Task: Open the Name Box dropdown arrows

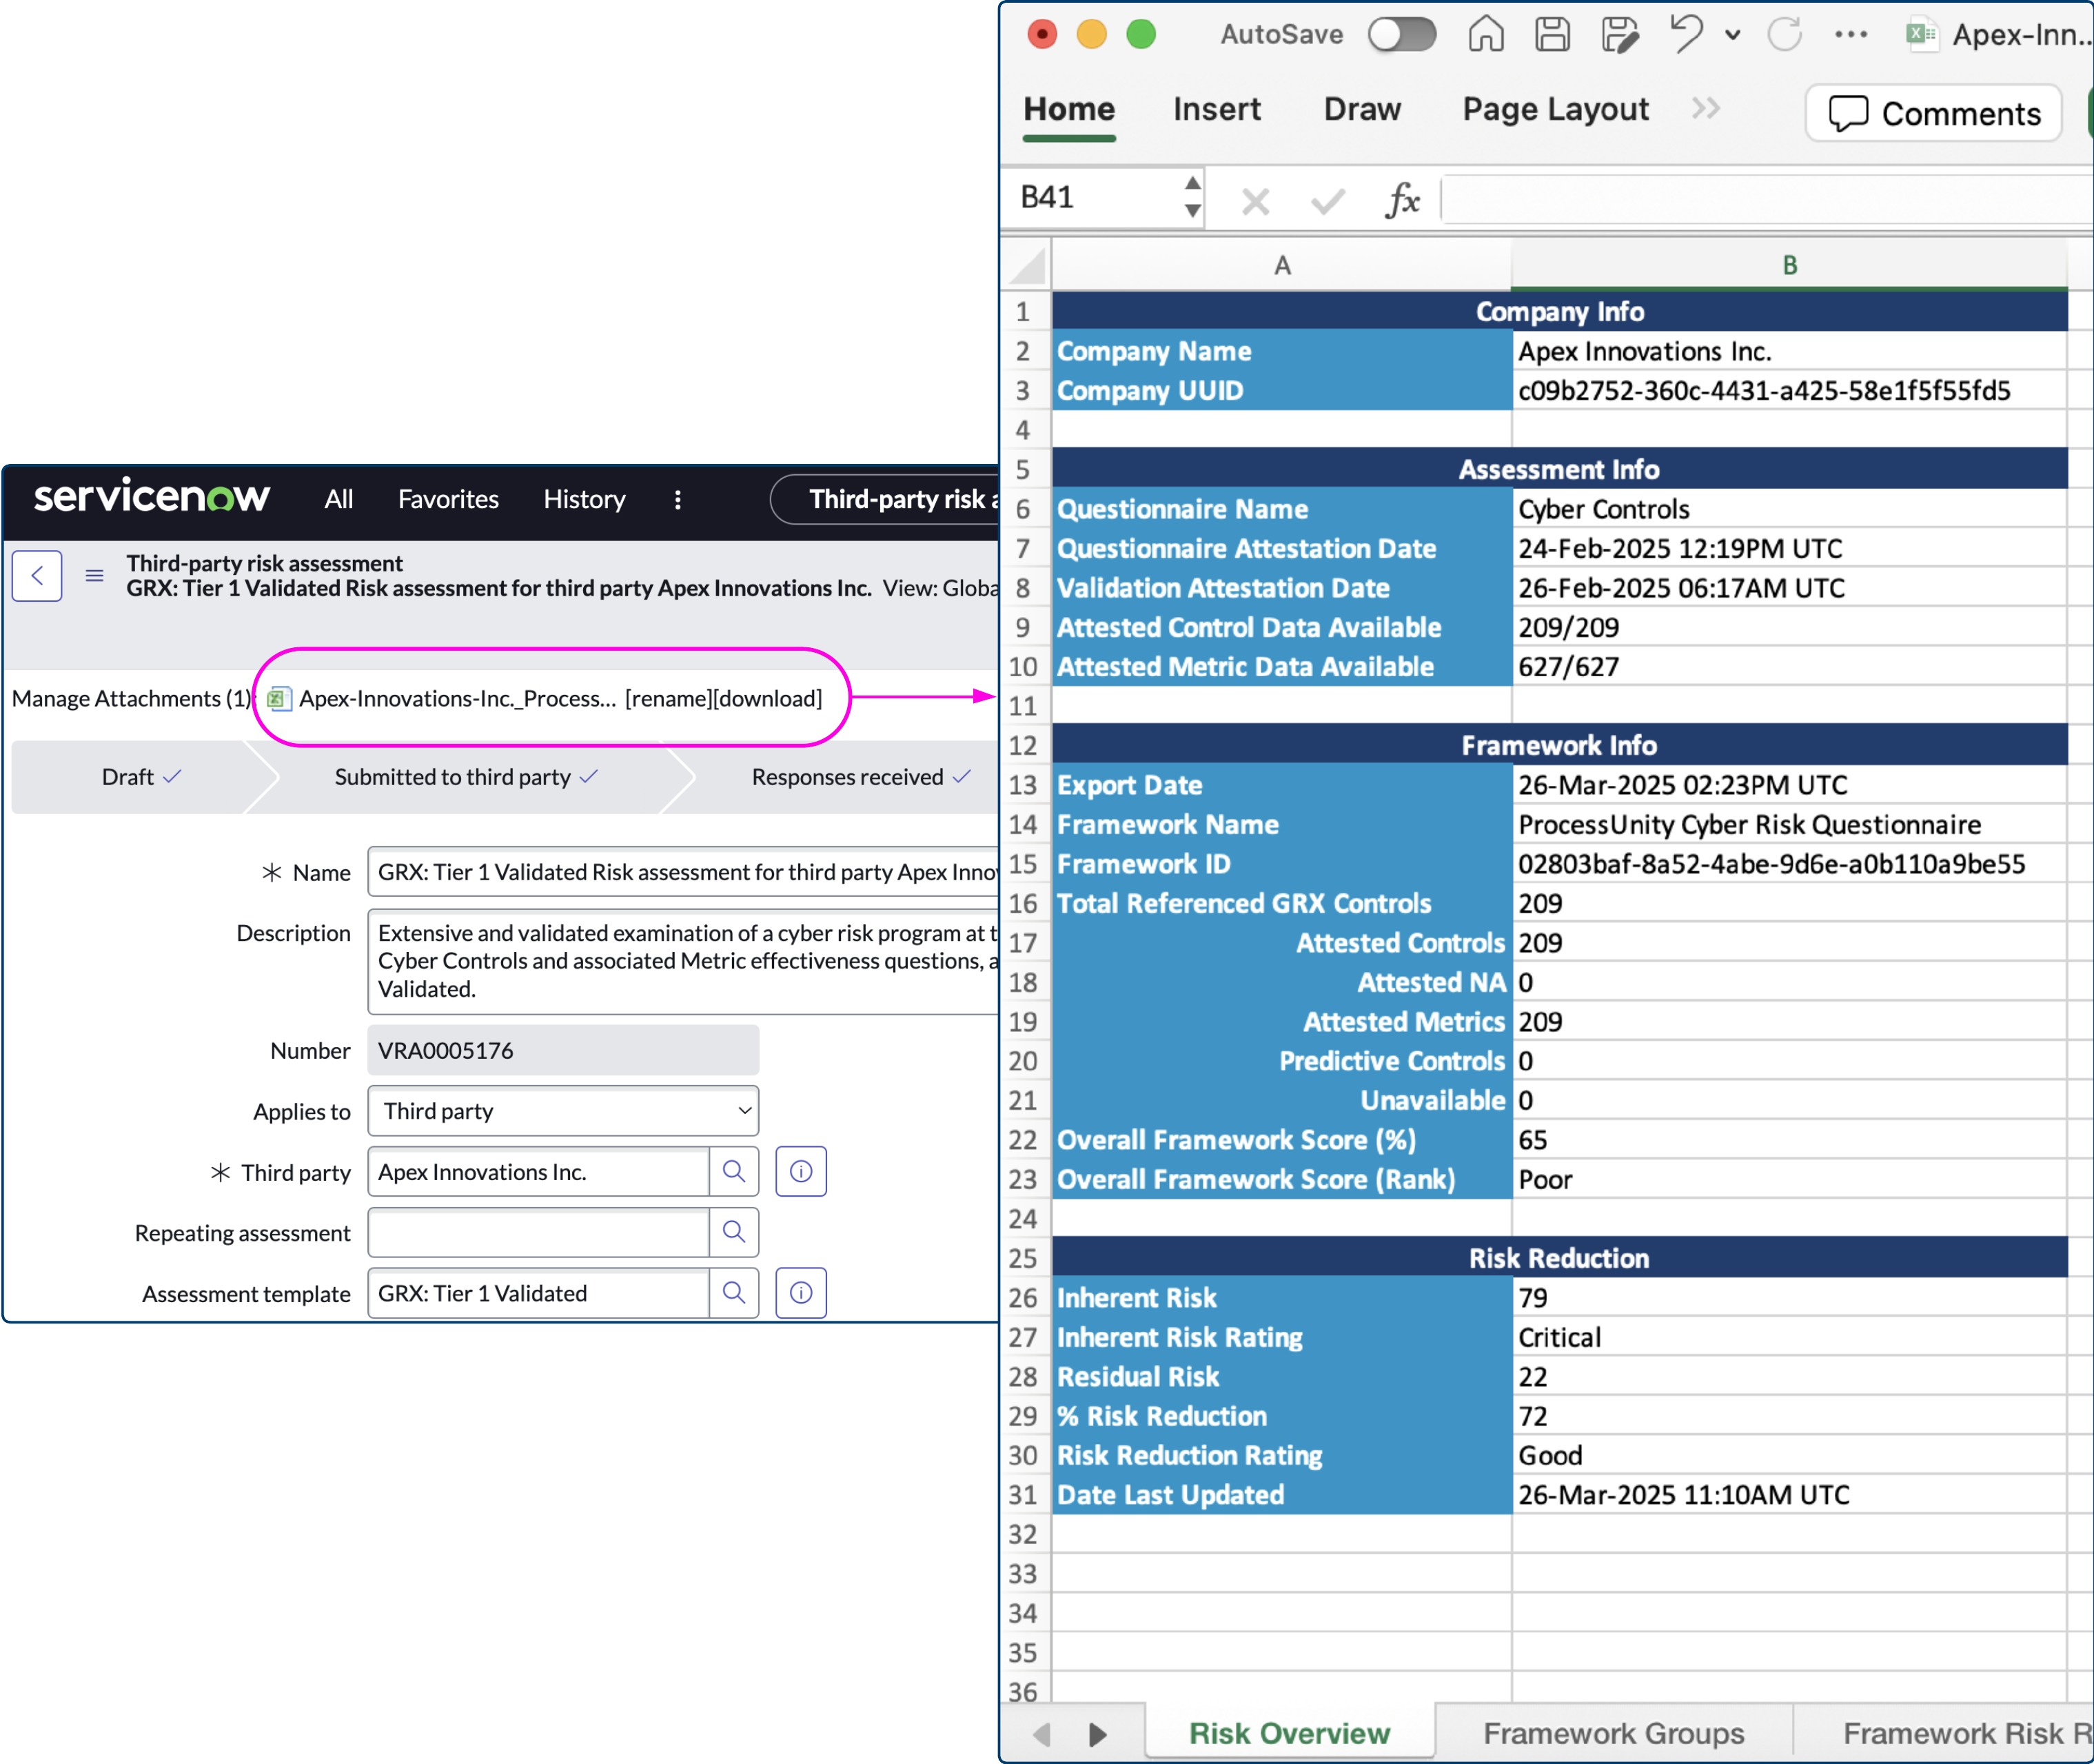Action: coord(1192,197)
